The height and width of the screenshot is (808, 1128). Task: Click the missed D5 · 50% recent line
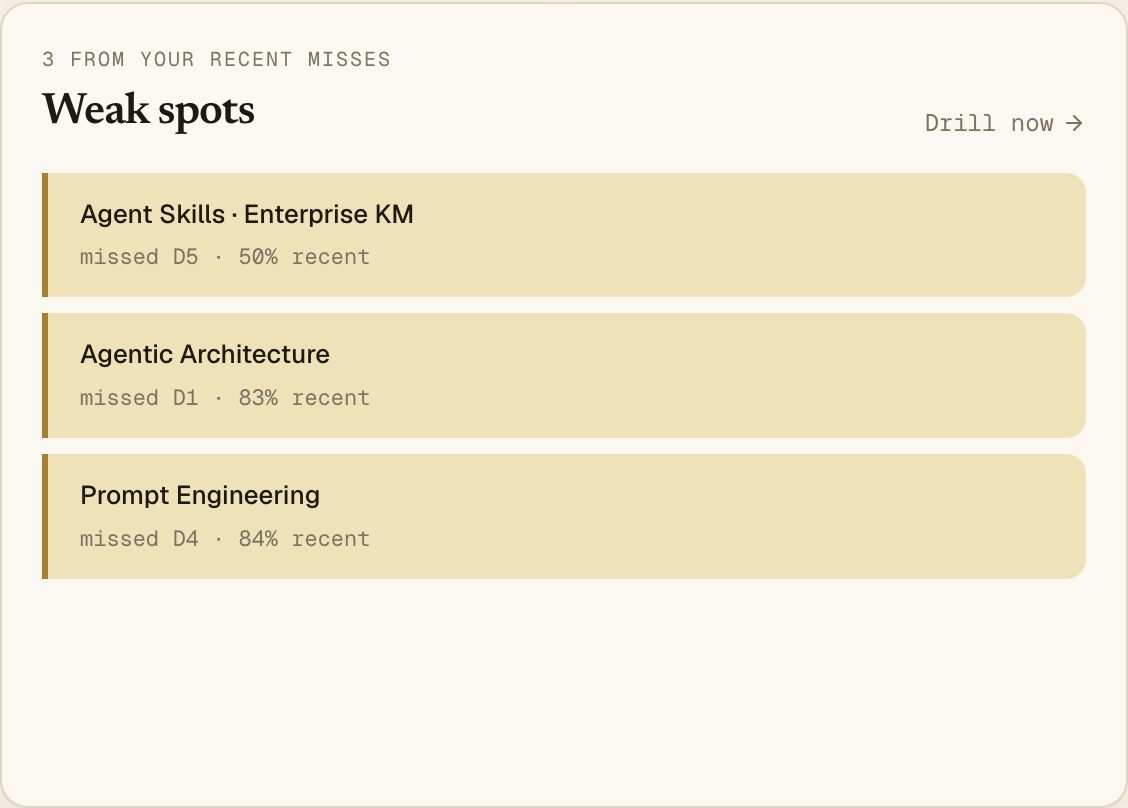coord(225,257)
